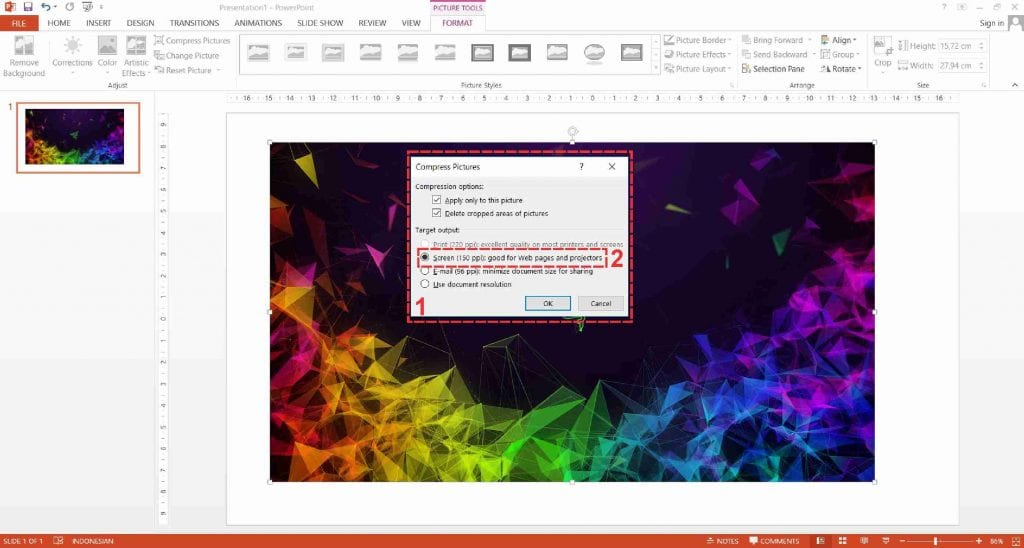Cancel the Compress Pictures dialog
Viewport: 1024px width, 548px height.
point(601,303)
